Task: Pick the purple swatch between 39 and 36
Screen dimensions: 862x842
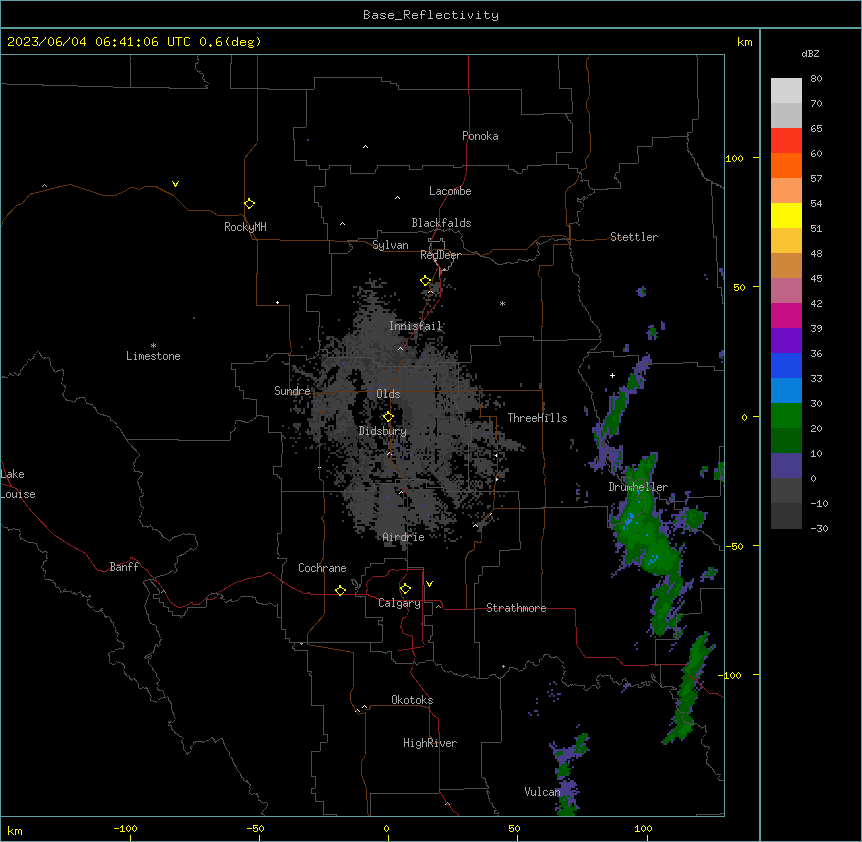Action: coord(786,340)
